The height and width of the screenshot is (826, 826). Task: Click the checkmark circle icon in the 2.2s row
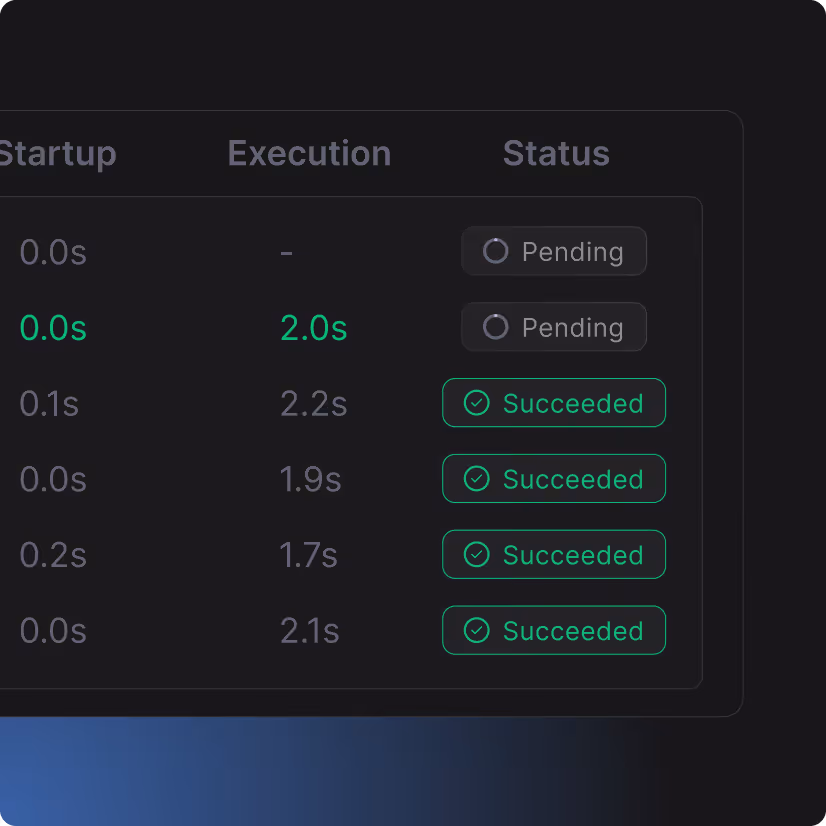[x=476, y=403]
